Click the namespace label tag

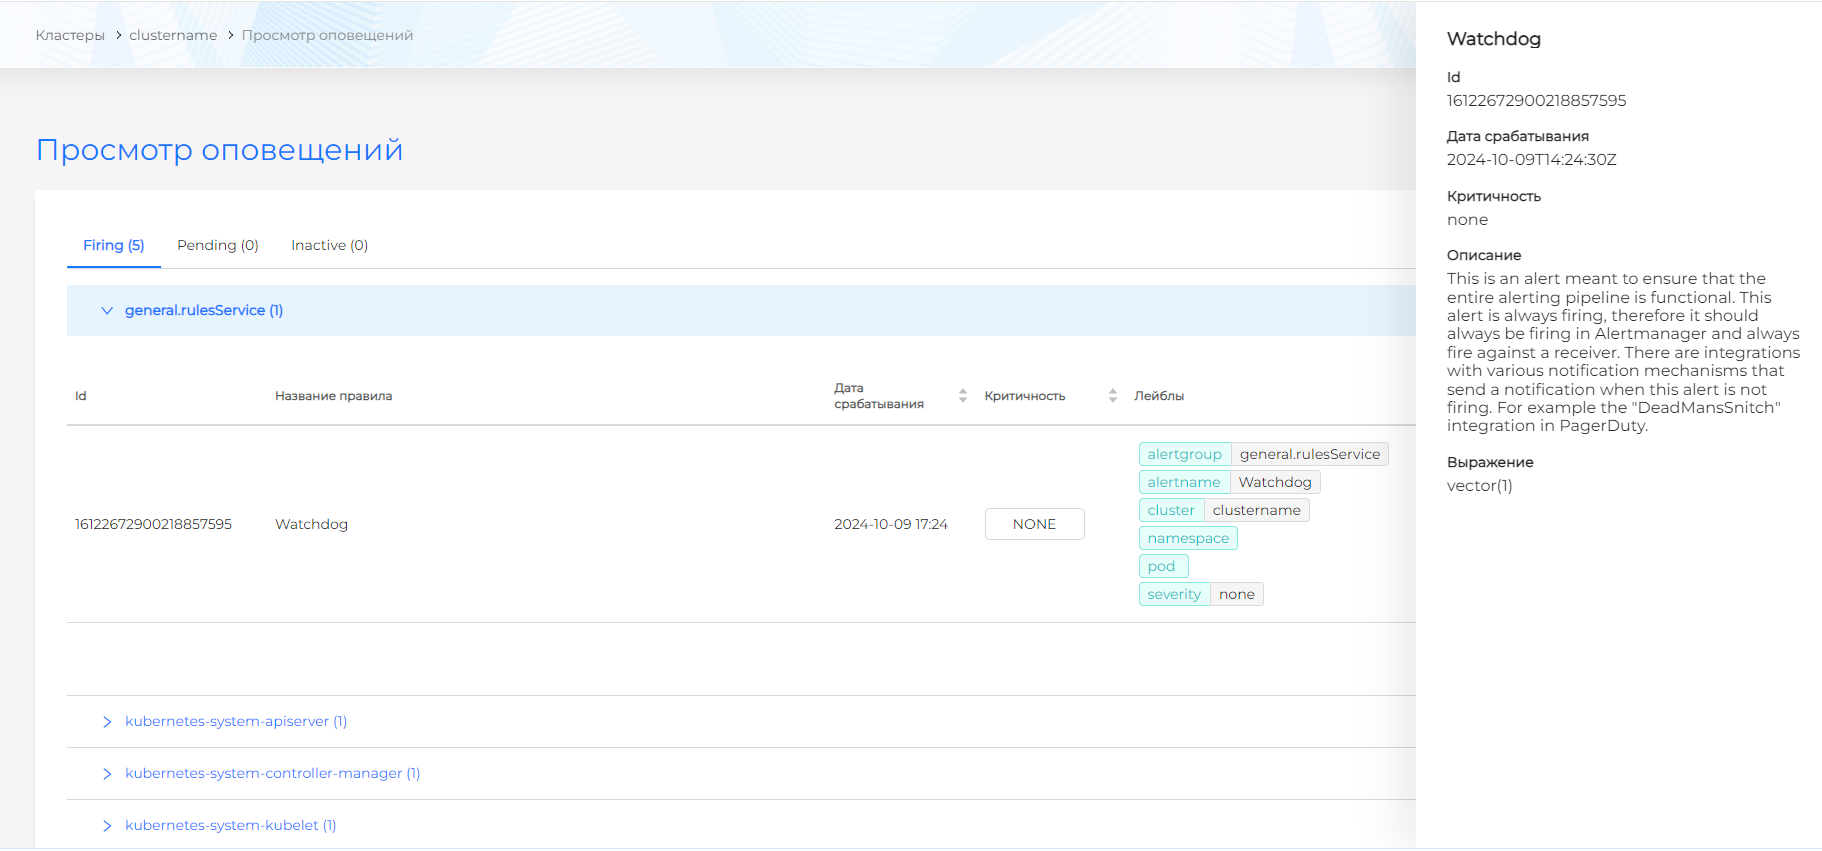pyautogui.click(x=1188, y=538)
